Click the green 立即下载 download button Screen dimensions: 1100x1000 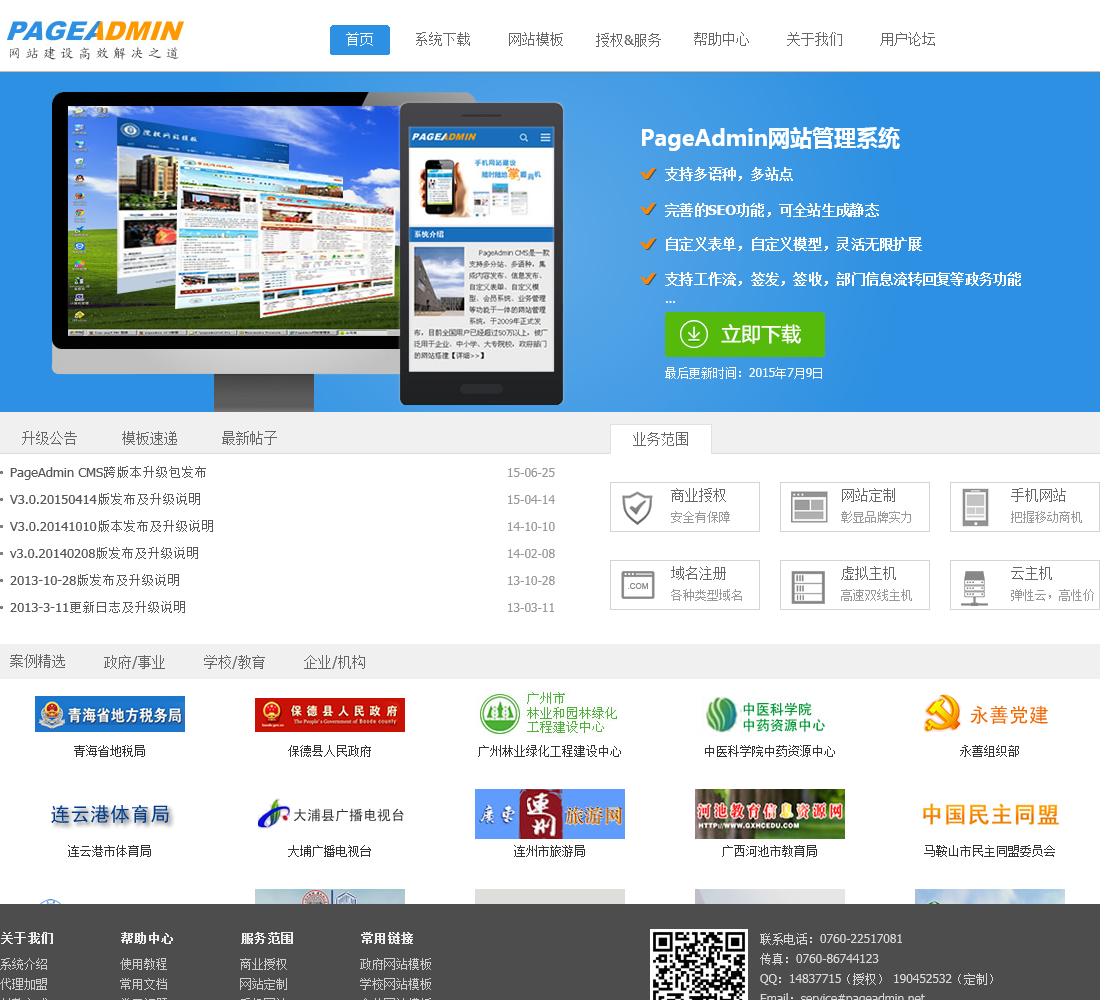pyautogui.click(x=744, y=335)
